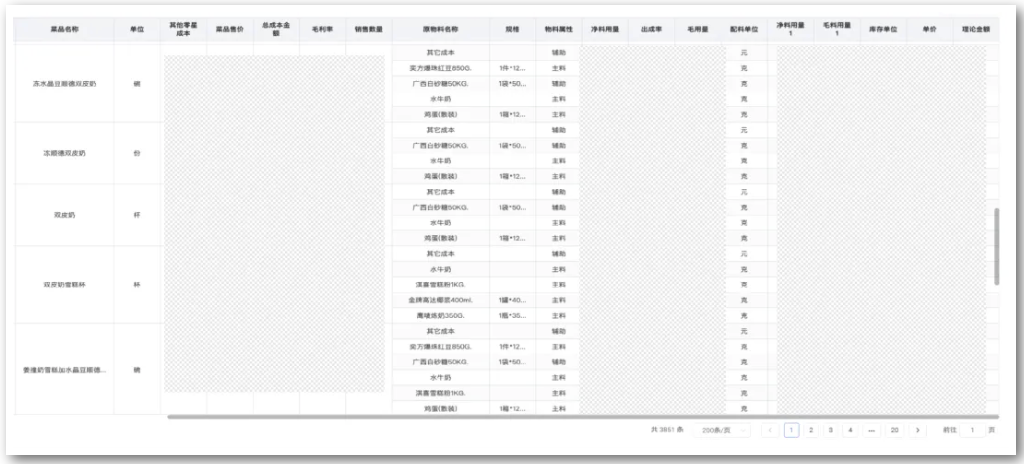Select the 双皮奶雪糕杯 dish cell

click(x=64, y=285)
